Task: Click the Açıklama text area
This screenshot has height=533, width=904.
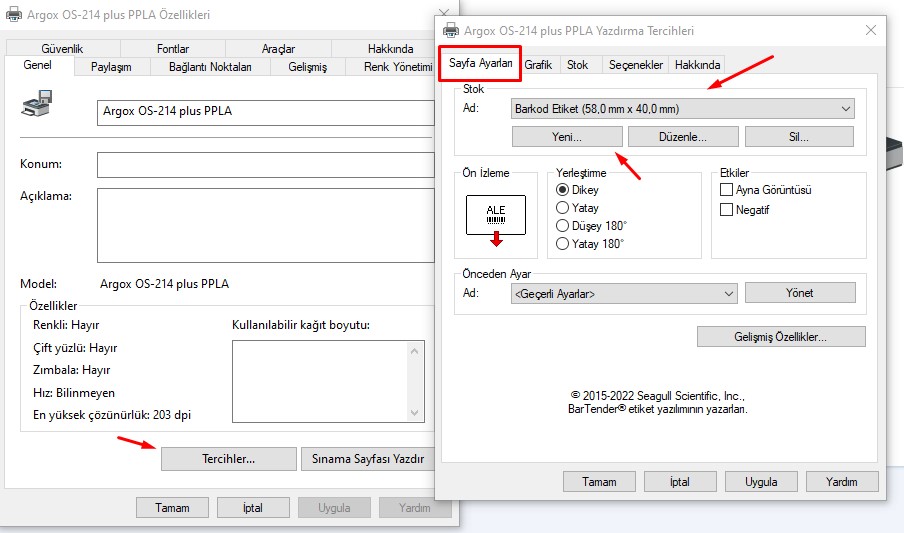Action: [266, 226]
